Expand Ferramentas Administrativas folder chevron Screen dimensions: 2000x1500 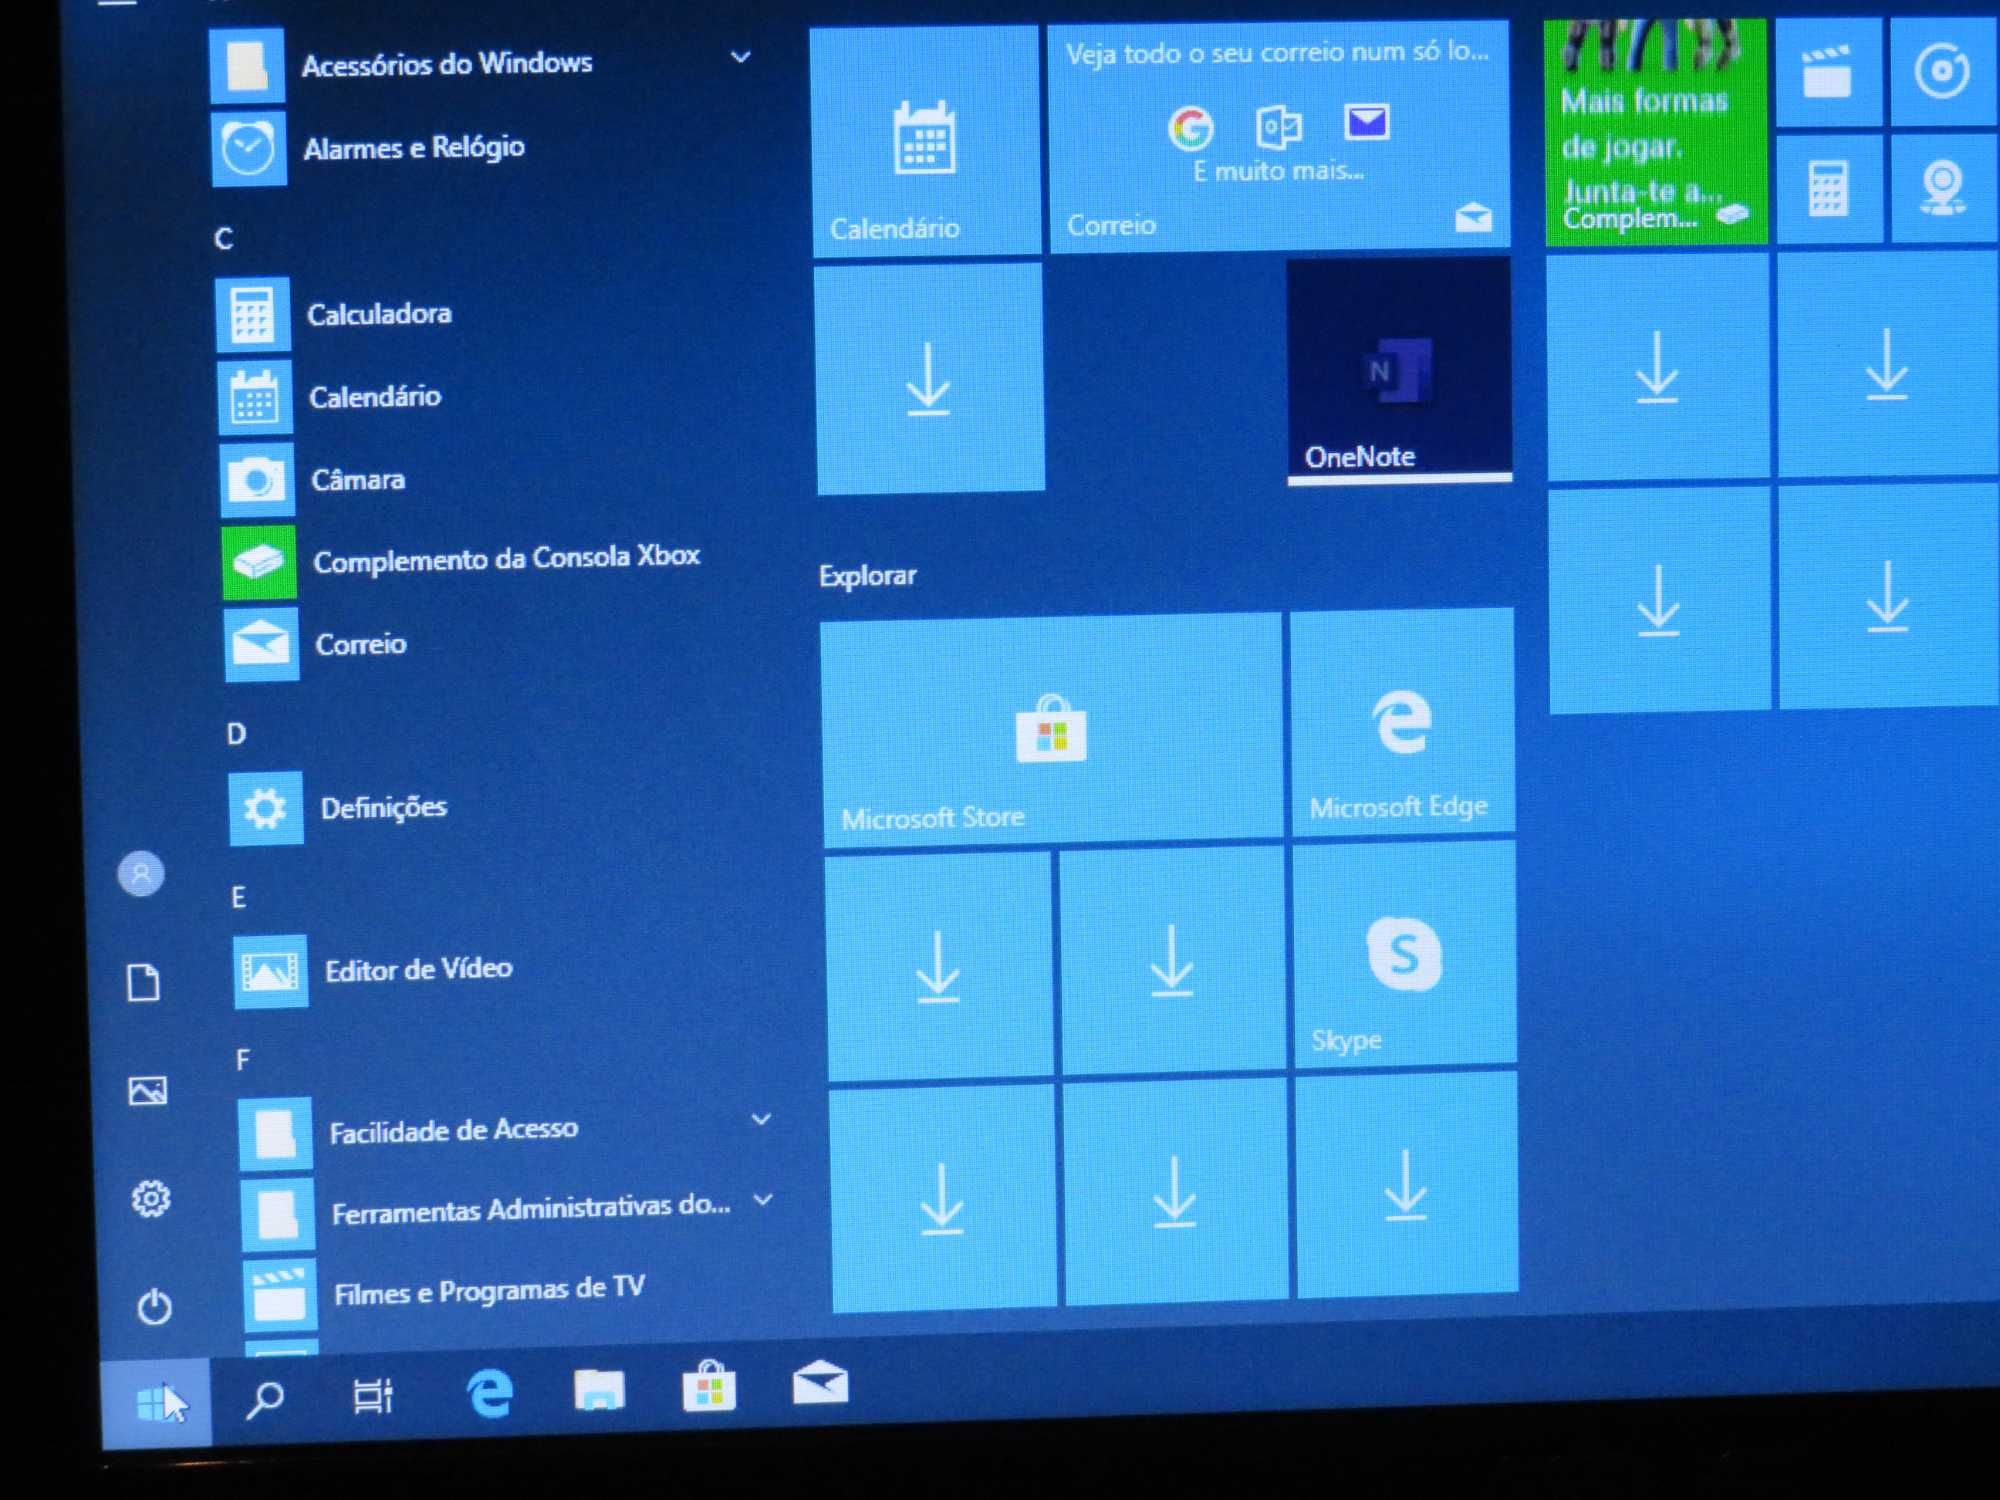(763, 1199)
